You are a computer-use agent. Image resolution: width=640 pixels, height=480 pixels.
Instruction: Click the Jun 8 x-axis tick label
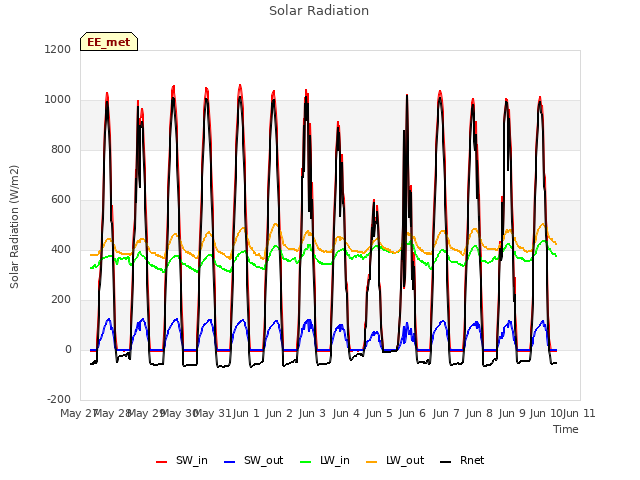479,413
